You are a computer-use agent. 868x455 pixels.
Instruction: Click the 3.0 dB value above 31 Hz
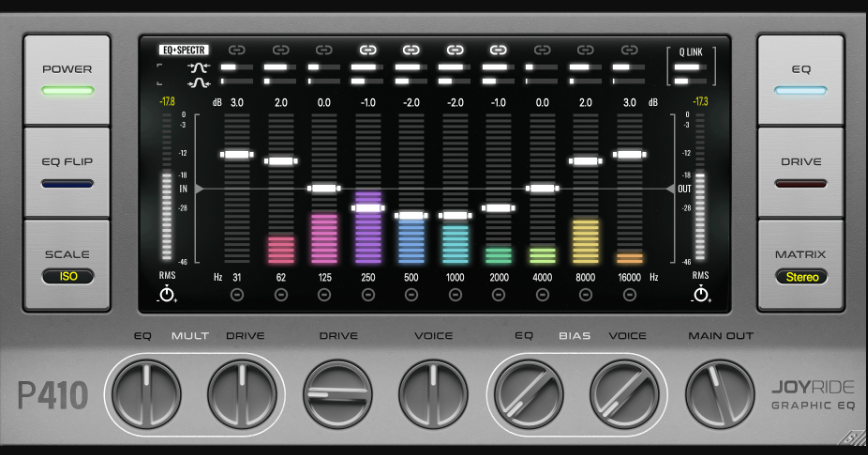tap(237, 102)
